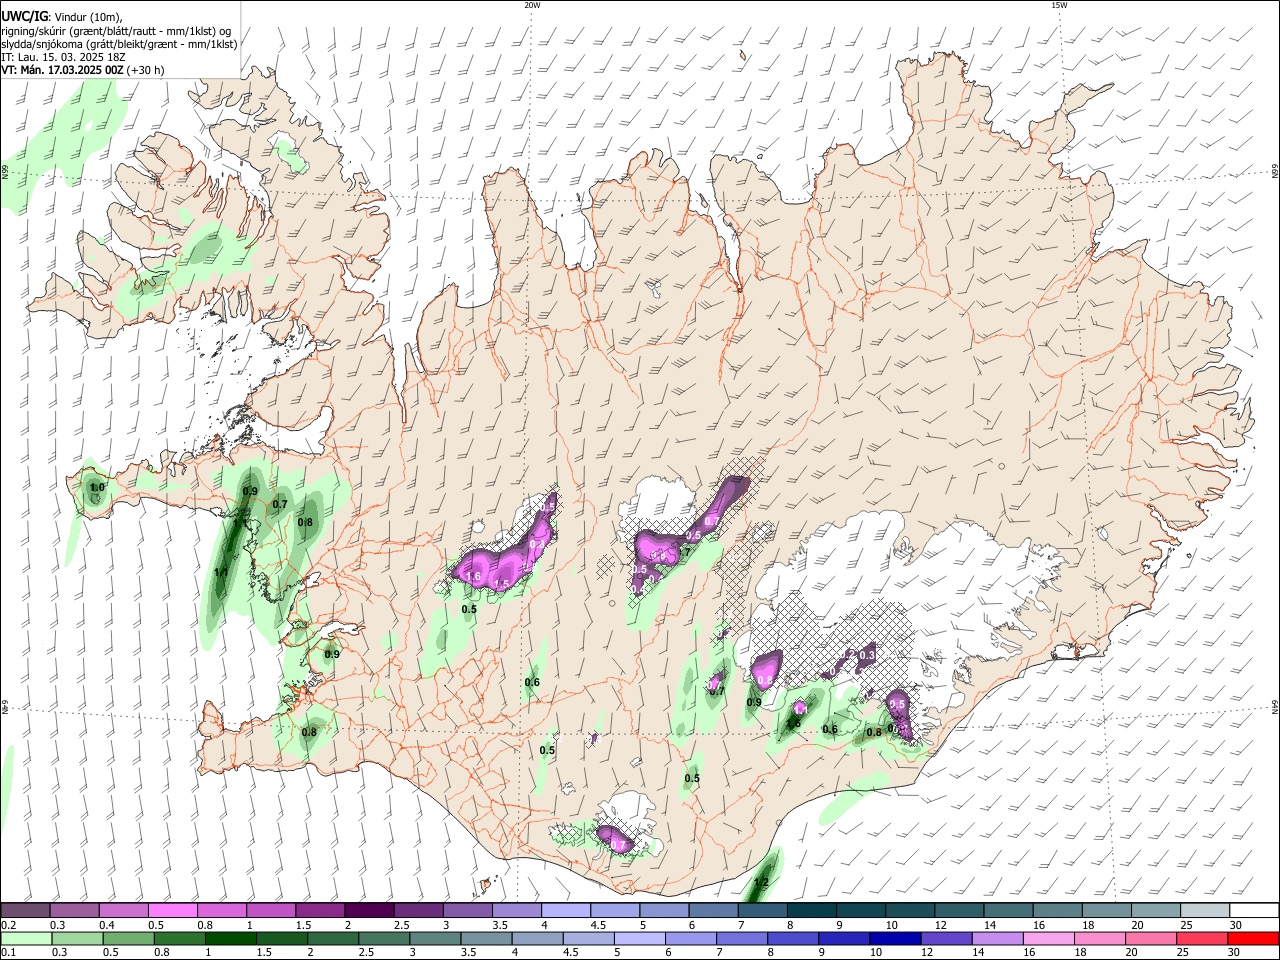Click the 'IT: Lau. 15. 03. 2025 18Z' line
The width and height of the screenshot is (1280, 960).
click(62, 57)
